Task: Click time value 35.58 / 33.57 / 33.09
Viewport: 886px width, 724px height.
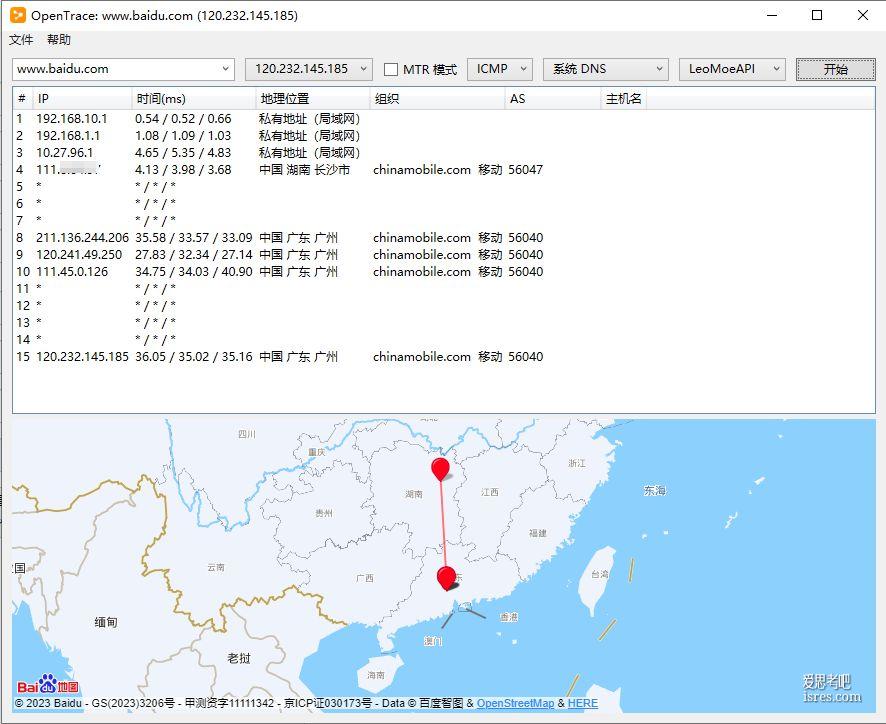Action: pyautogui.click(x=193, y=237)
